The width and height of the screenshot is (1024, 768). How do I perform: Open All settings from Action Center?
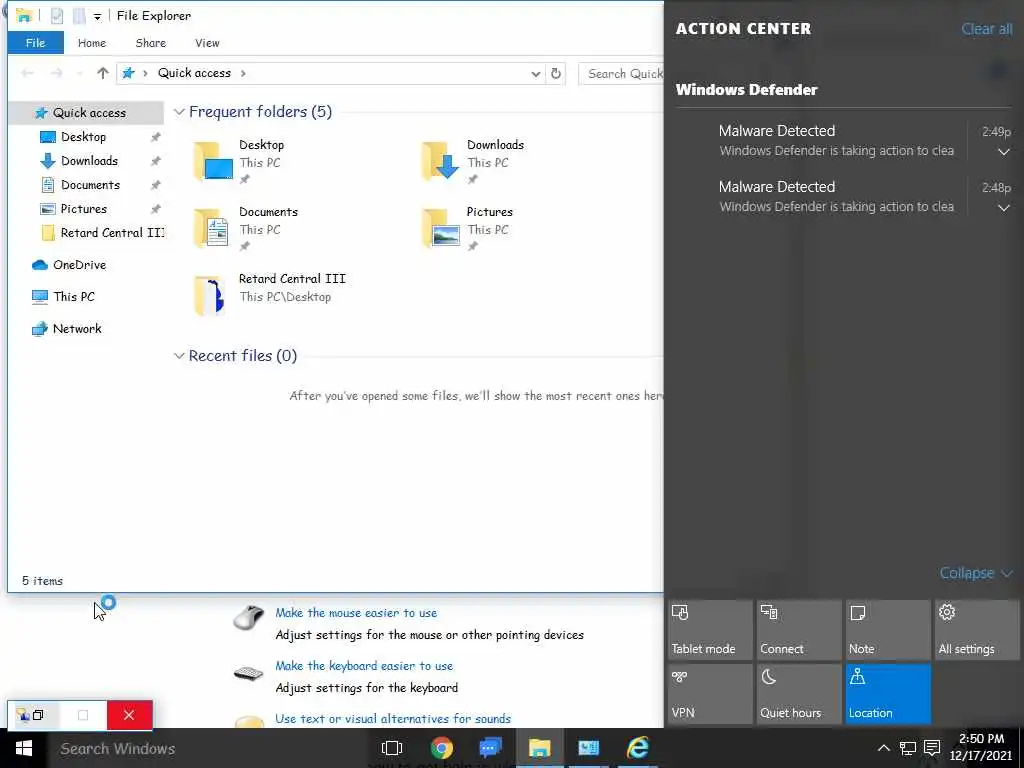click(976, 630)
